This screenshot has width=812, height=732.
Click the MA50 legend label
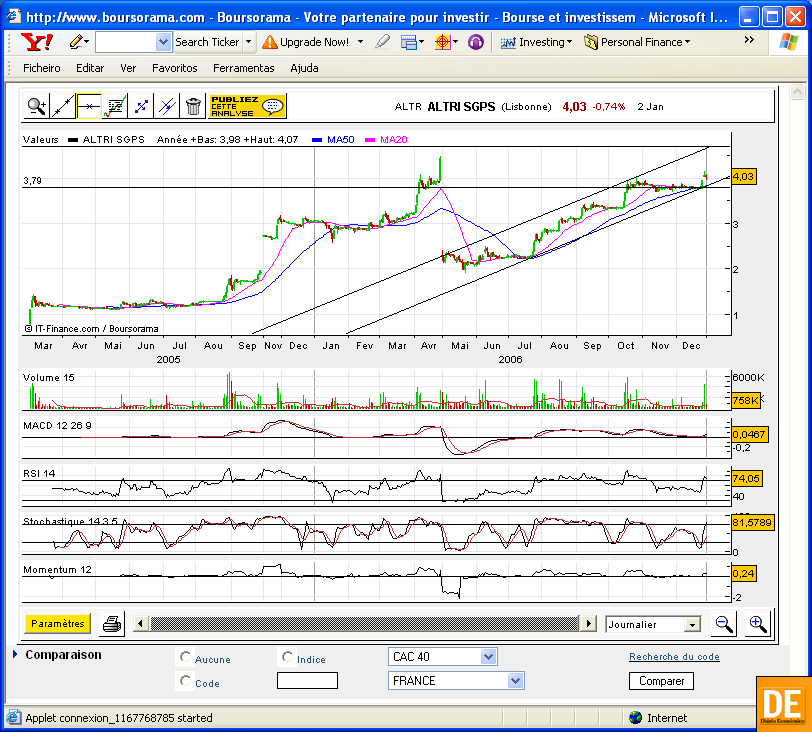coord(340,139)
